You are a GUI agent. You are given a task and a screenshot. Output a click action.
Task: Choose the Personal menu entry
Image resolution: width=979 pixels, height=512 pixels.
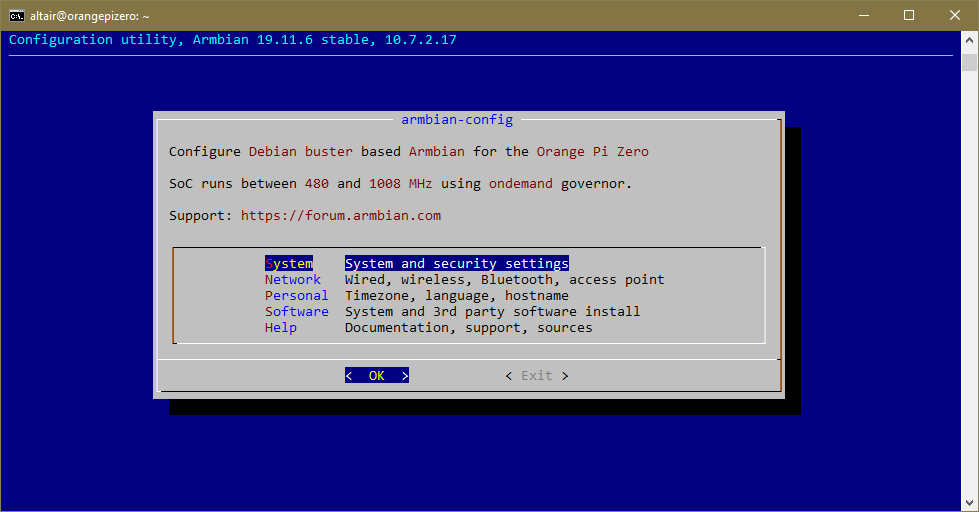[x=297, y=296]
